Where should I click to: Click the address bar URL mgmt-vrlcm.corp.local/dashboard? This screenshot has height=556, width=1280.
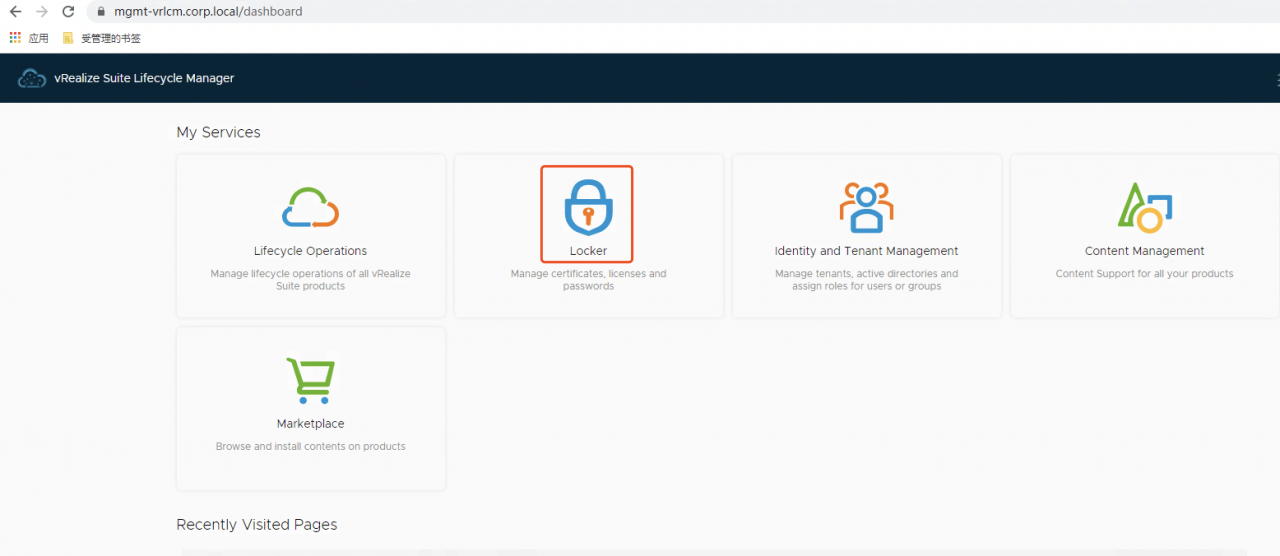[208, 12]
